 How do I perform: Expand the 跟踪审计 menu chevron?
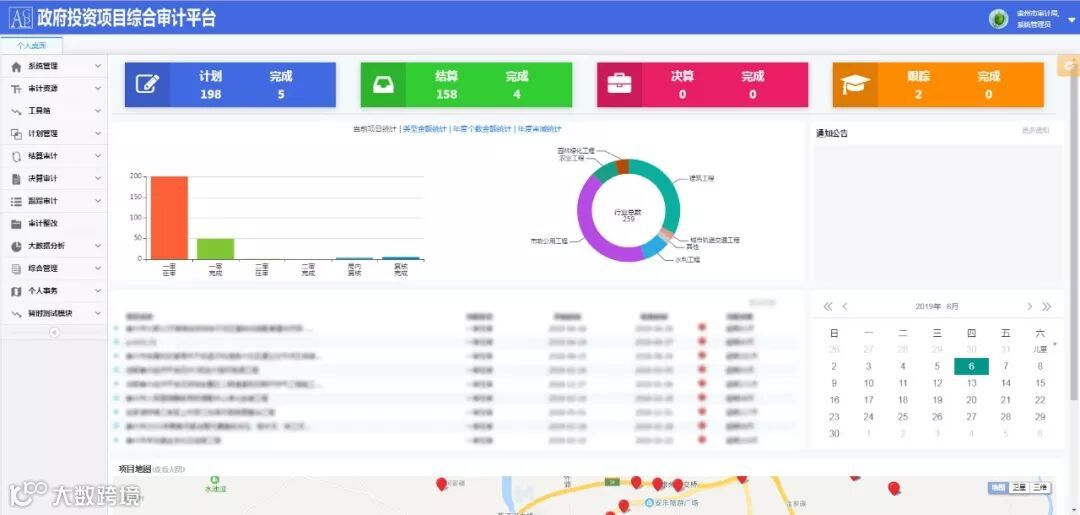[98, 201]
